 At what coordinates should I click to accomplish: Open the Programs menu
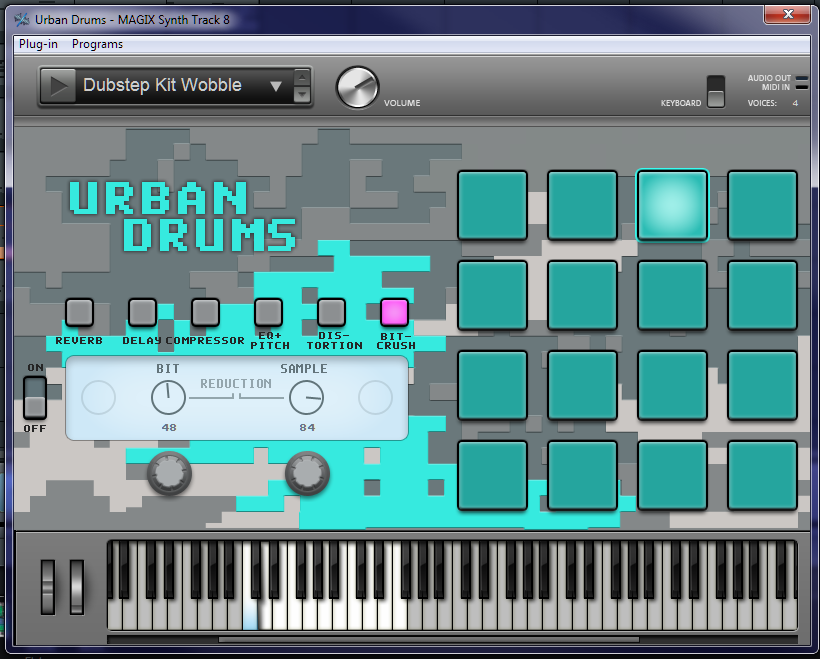[97, 44]
